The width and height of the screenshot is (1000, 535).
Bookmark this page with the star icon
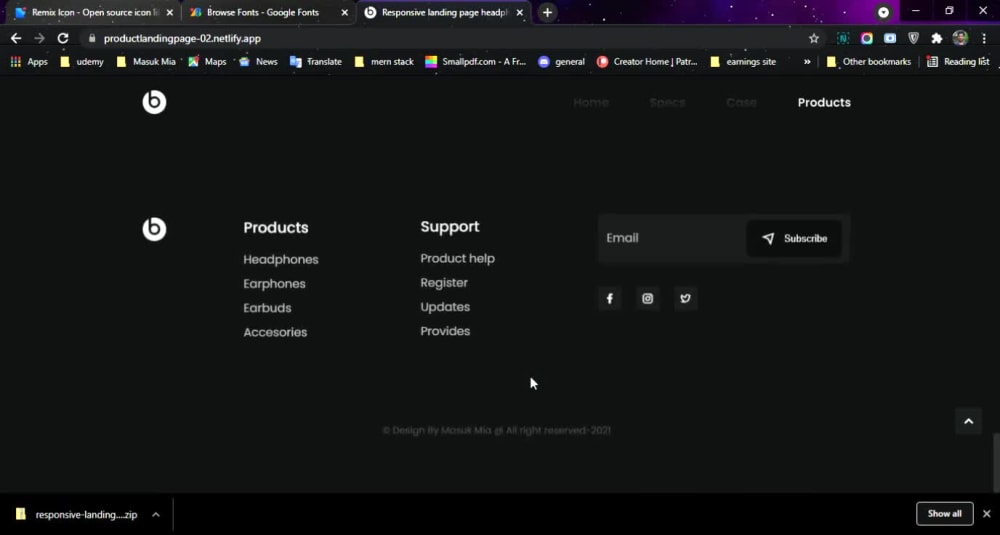(x=814, y=38)
